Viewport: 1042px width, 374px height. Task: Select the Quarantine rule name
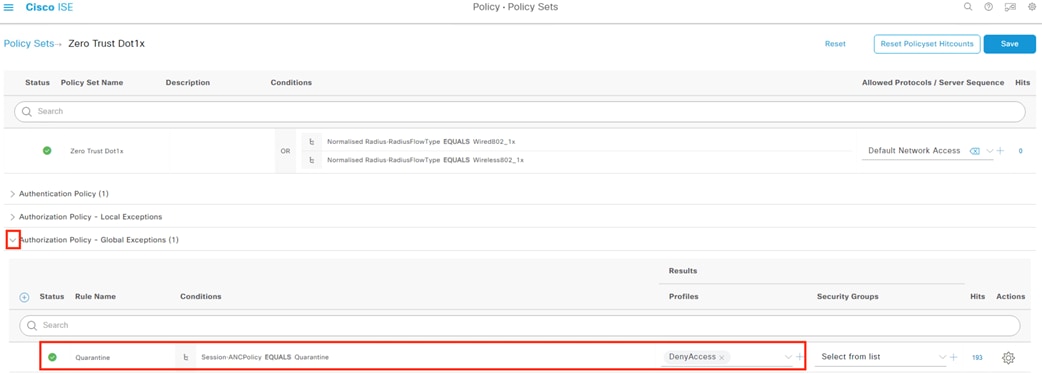[x=92, y=357]
